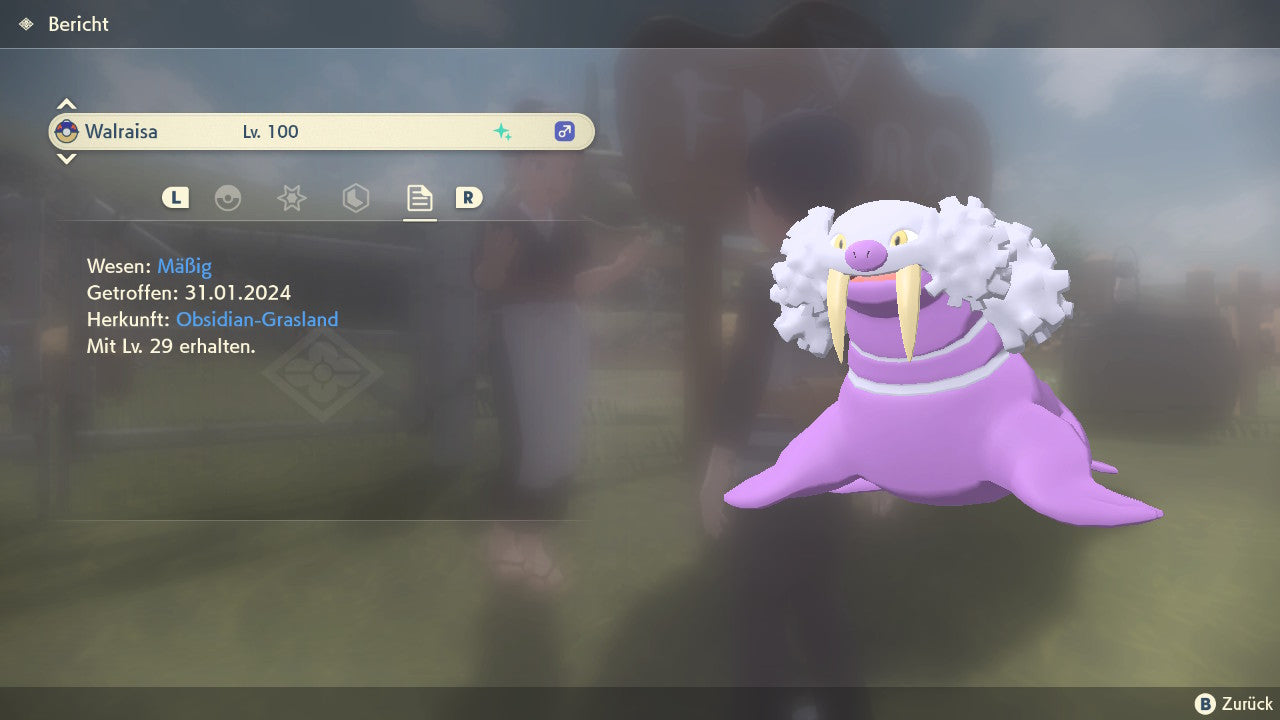Open the Poké Ball summary tab
1280x720 pixels.
pos(228,198)
